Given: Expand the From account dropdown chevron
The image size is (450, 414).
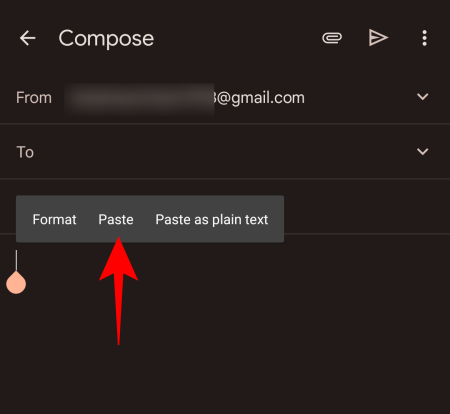Looking at the screenshot, I should (x=423, y=97).
